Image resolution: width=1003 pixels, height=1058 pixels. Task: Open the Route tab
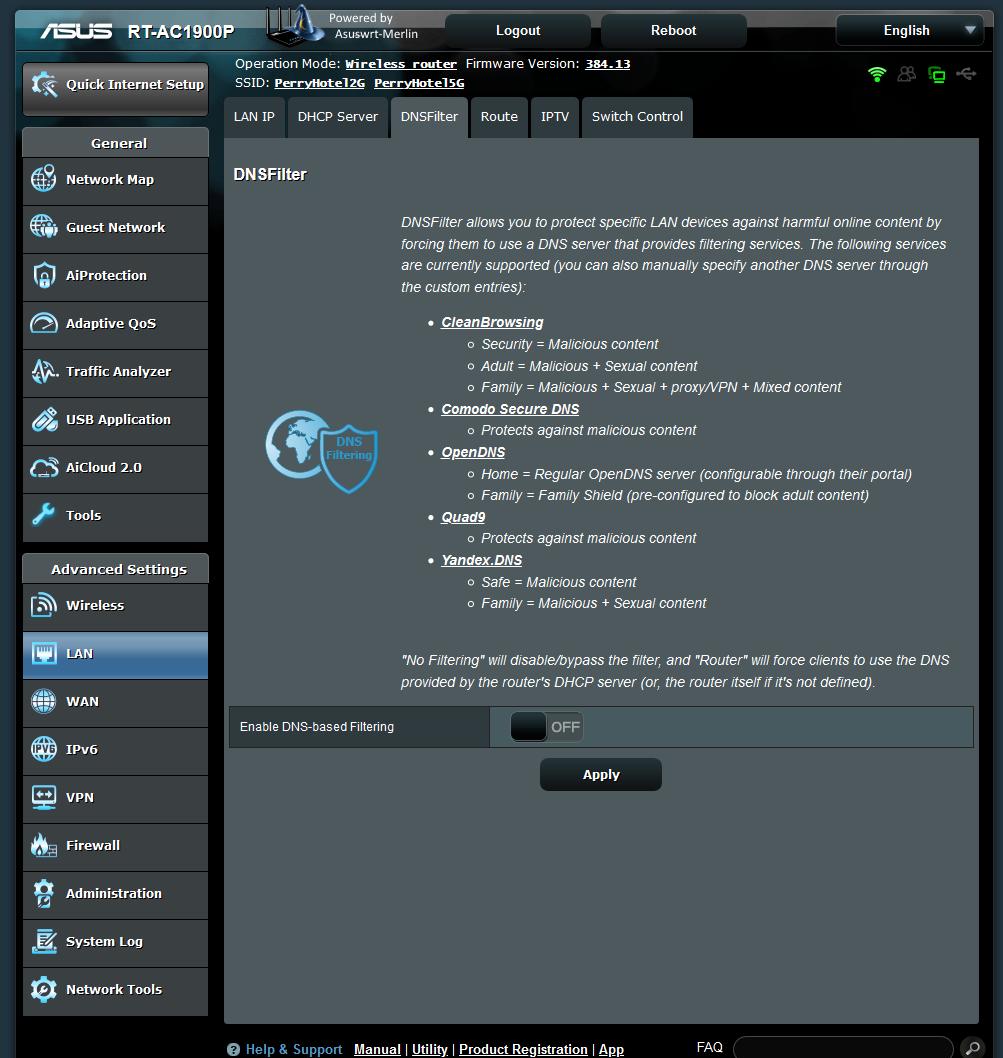[x=499, y=117]
